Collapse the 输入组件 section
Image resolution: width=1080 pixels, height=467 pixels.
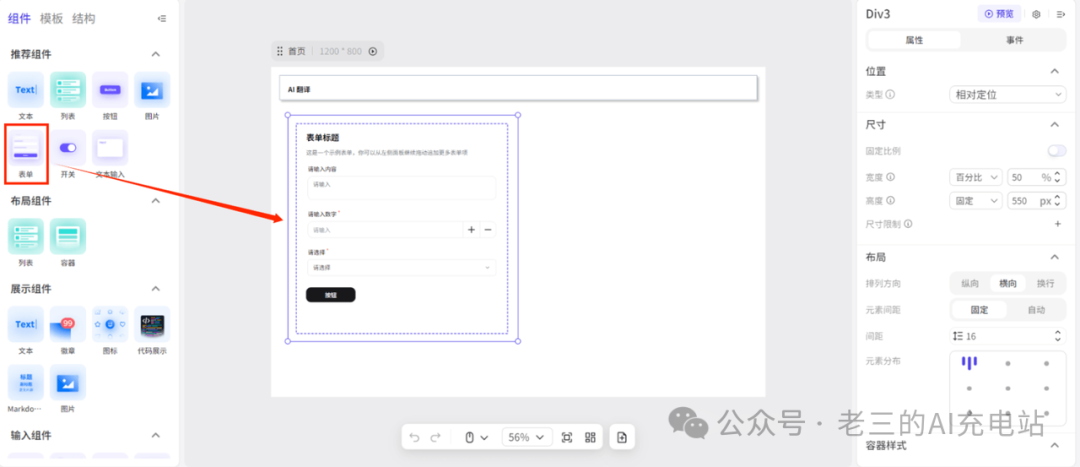click(x=156, y=435)
